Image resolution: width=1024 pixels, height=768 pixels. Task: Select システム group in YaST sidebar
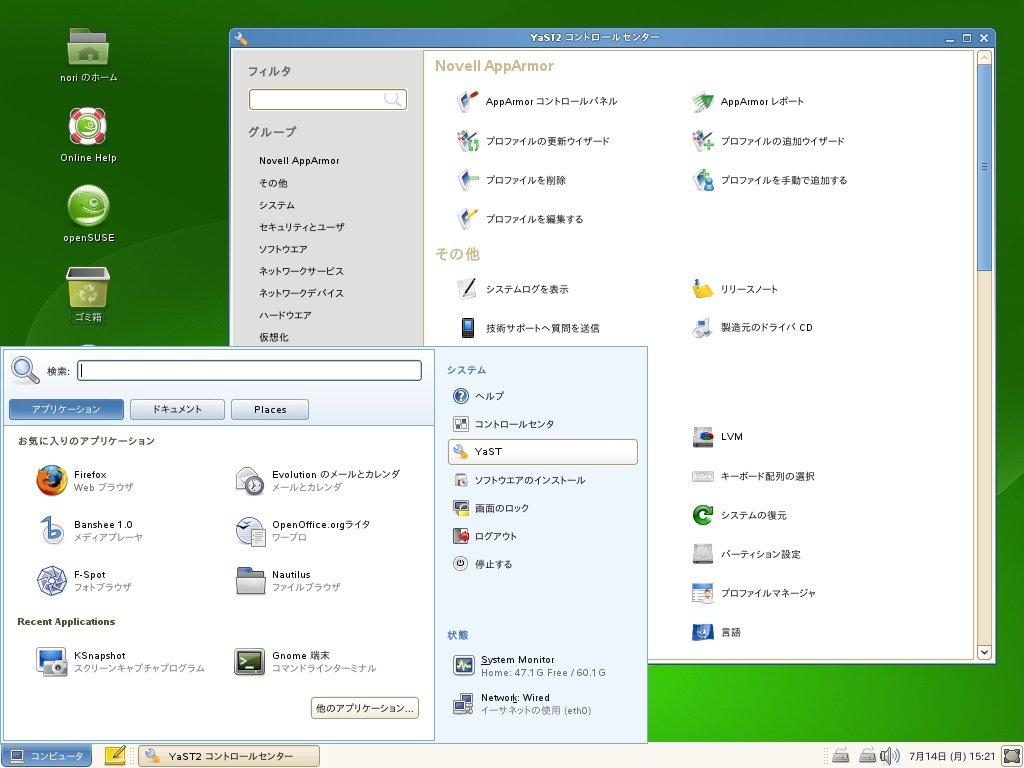pyautogui.click(x=277, y=205)
